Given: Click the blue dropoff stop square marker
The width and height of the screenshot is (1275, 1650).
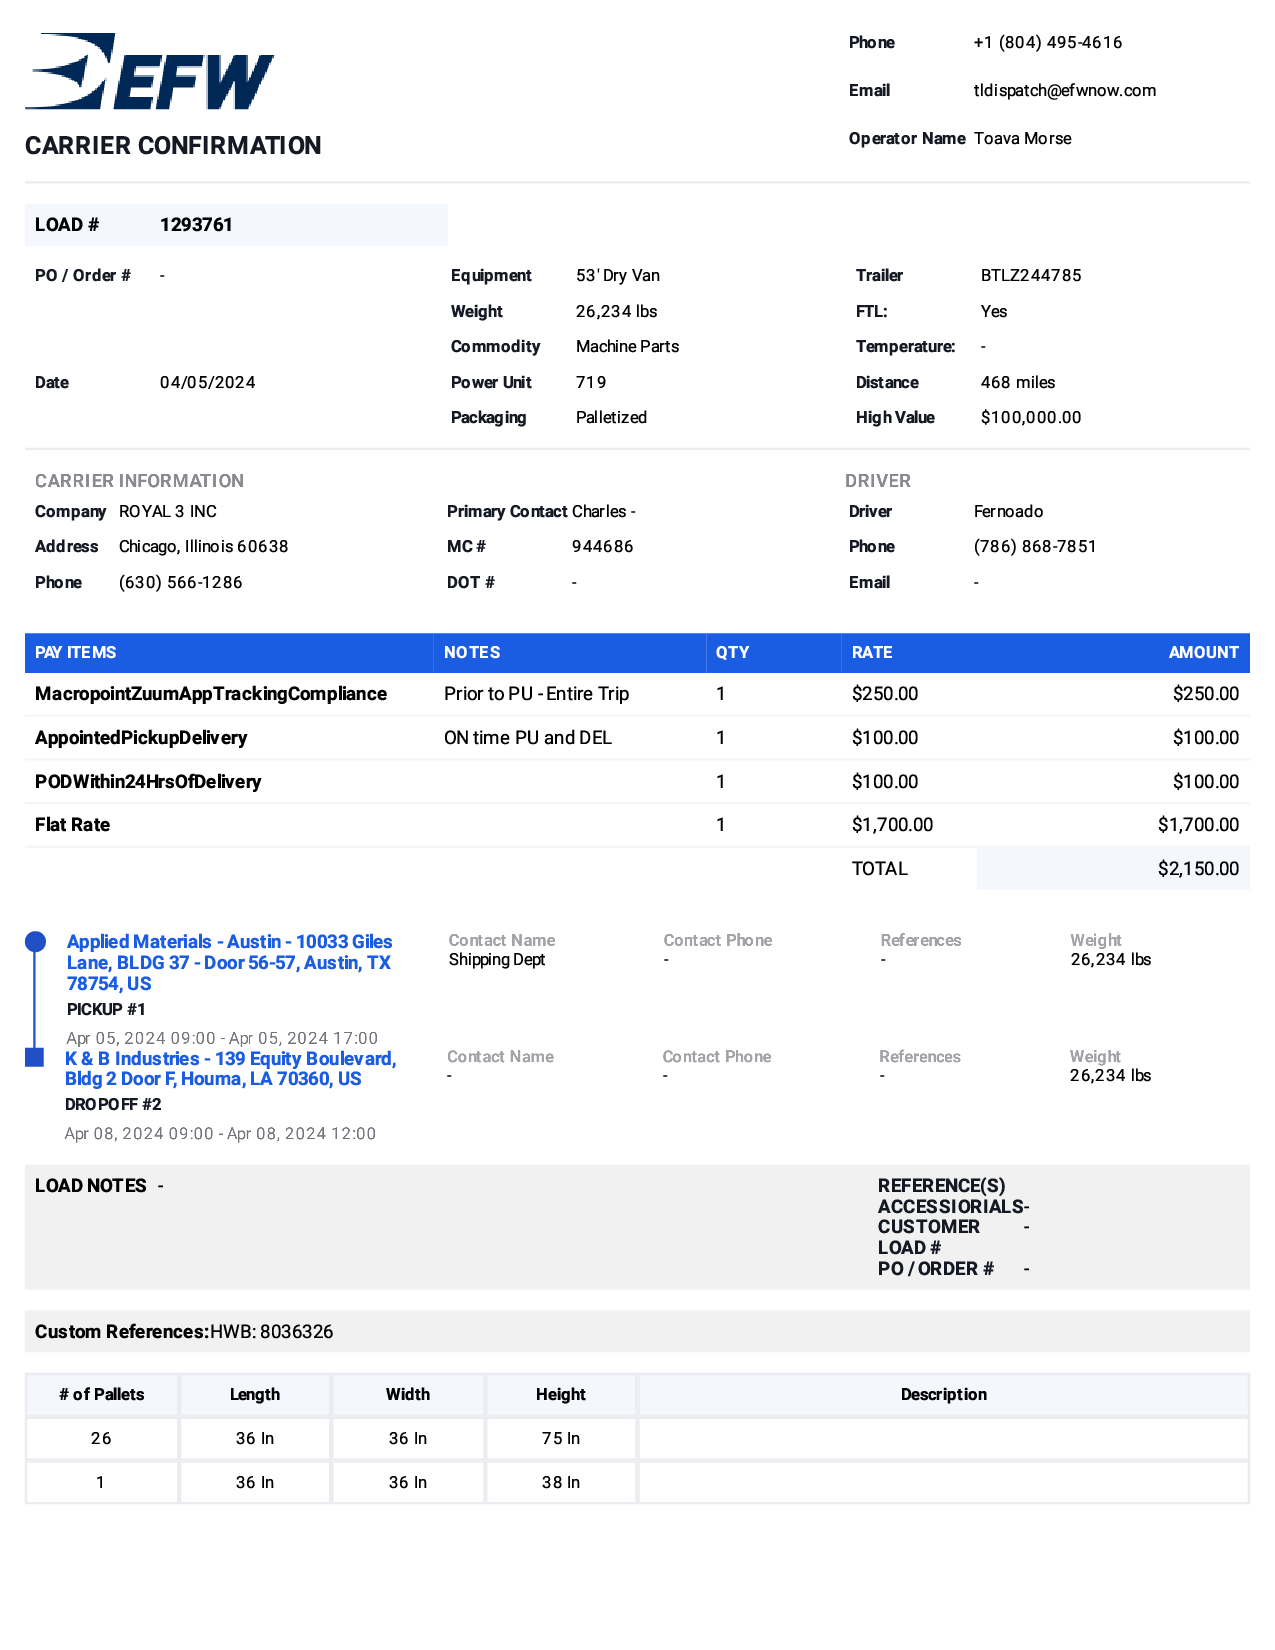Looking at the screenshot, I should [34, 1057].
